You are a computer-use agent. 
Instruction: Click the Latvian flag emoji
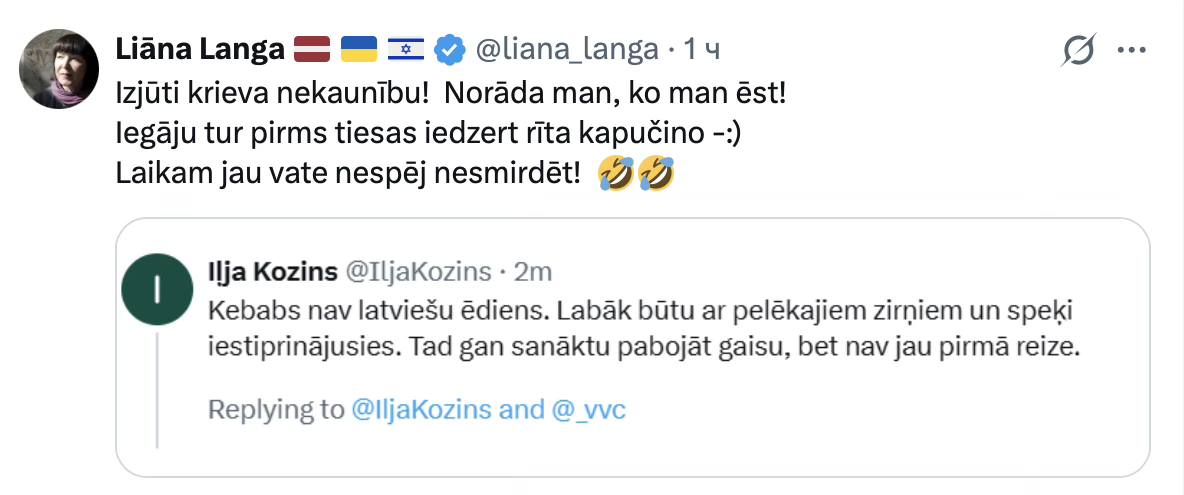(x=312, y=48)
